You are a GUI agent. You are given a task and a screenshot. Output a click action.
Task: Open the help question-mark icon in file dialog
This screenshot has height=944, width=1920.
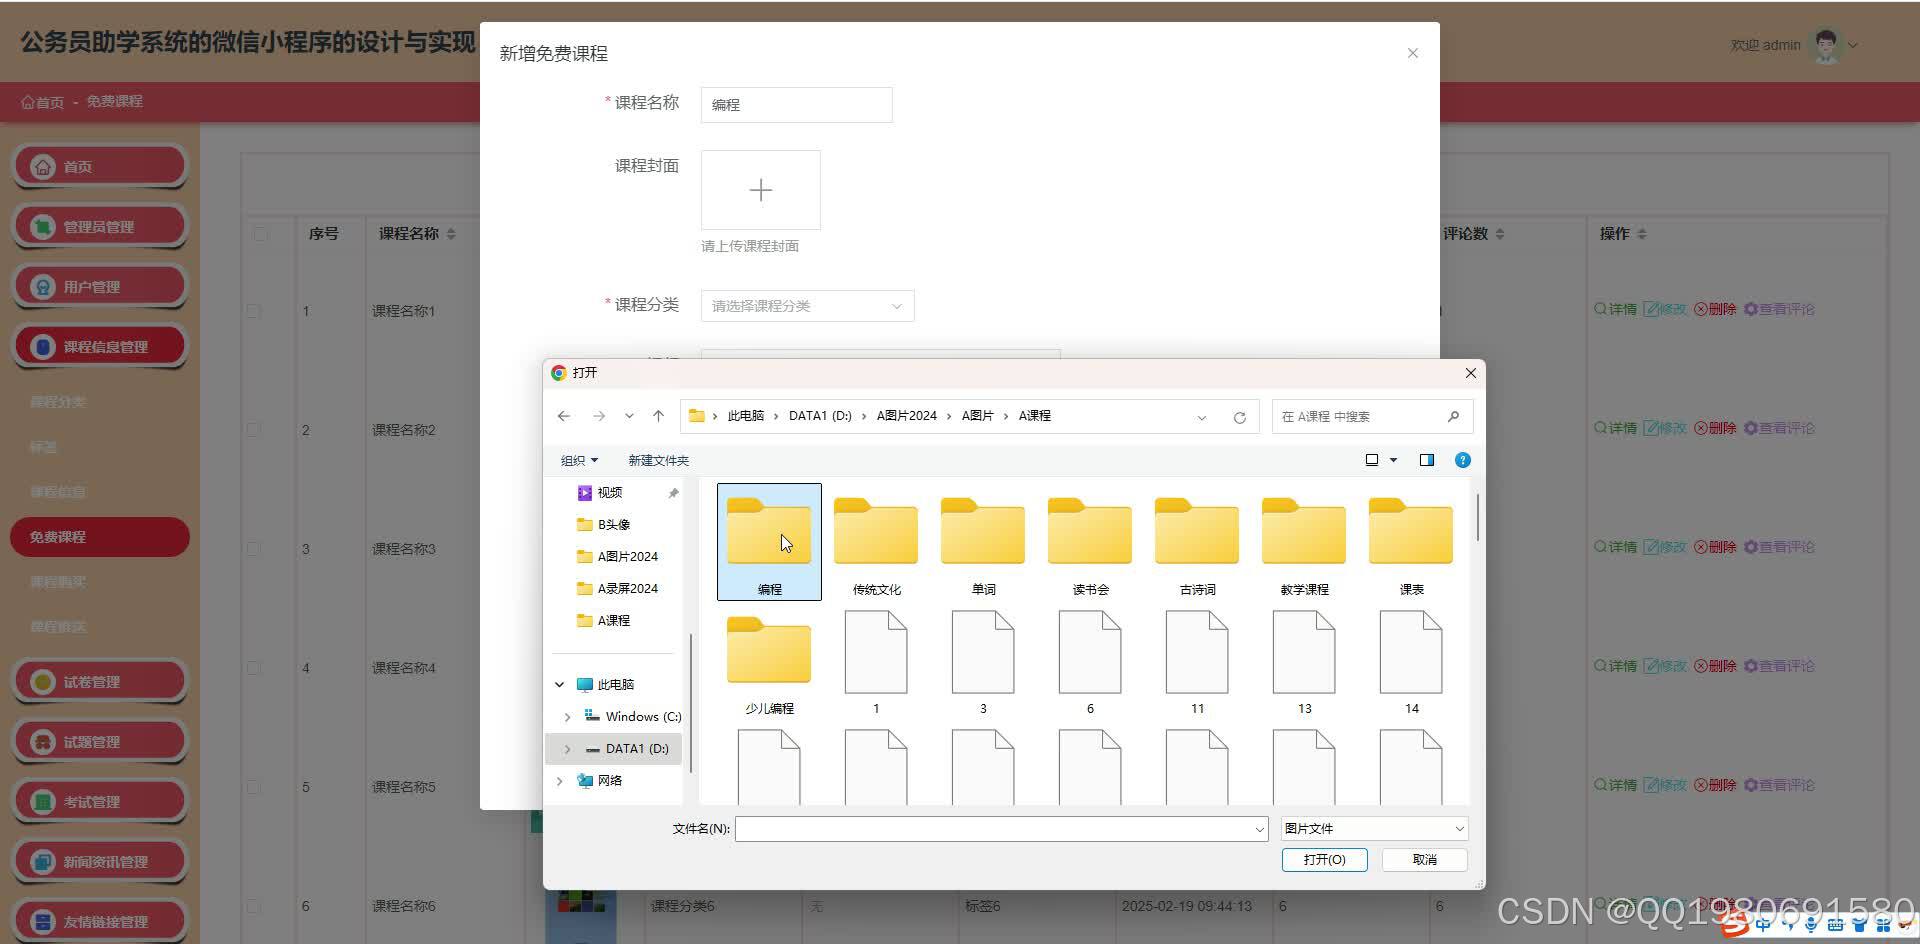(1462, 460)
